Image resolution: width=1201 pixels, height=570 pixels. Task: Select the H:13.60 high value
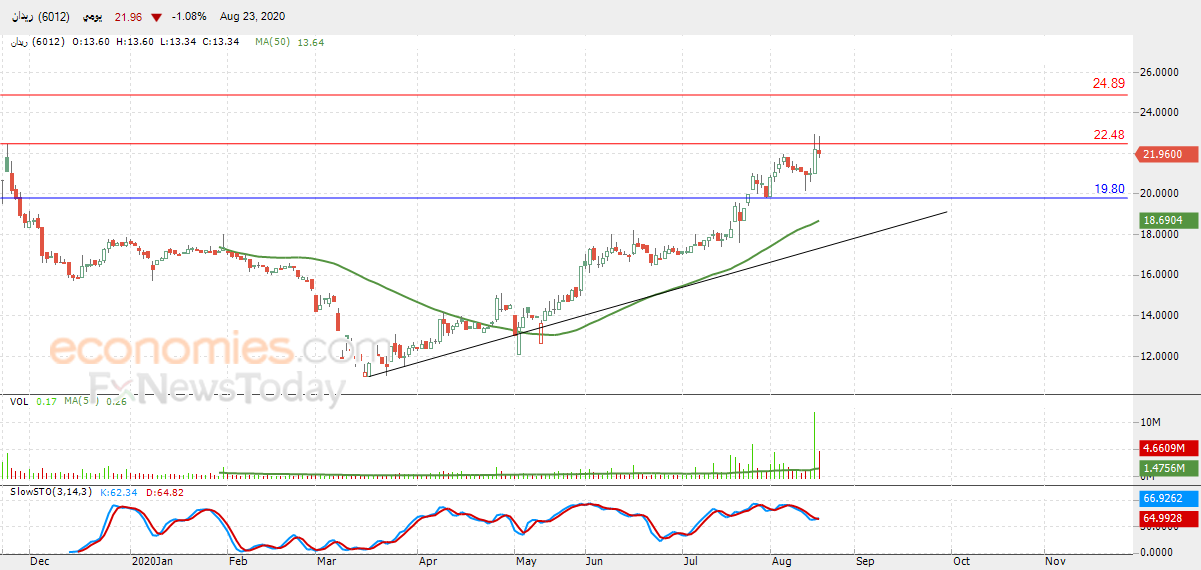pyautogui.click(x=135, y=42)
